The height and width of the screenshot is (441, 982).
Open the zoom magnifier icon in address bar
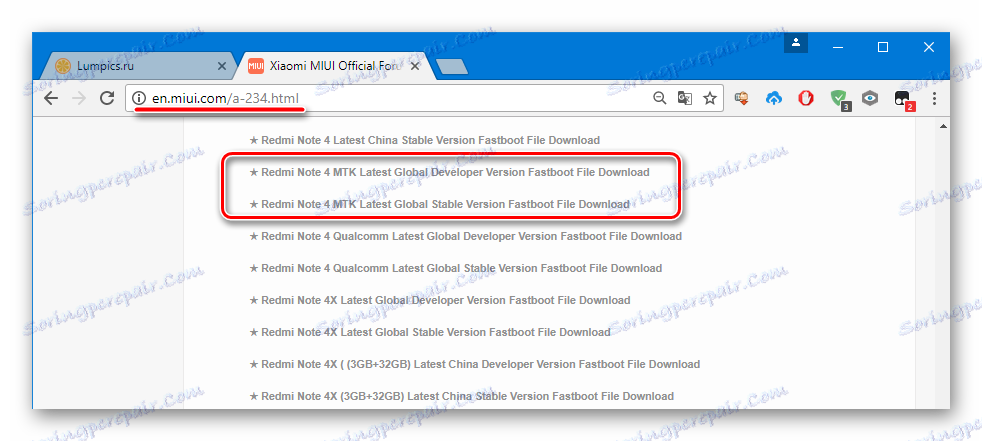click(x=659, y=98)
